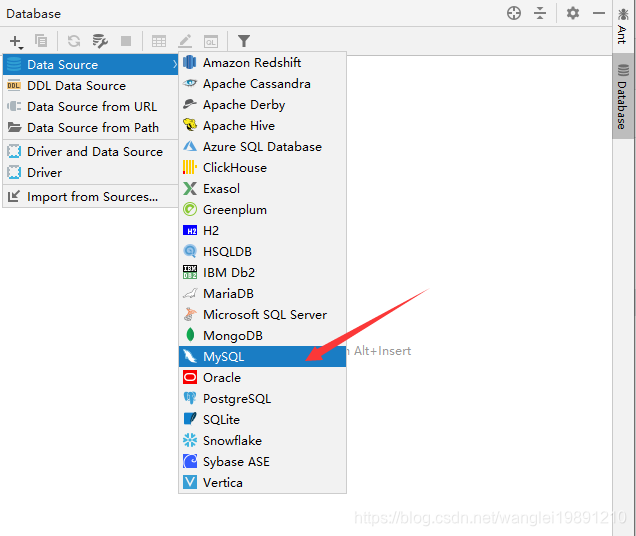Click the crosshair locate icon in header
The width and height of the screenshot is (636, 536).
[x=514, y=13]
